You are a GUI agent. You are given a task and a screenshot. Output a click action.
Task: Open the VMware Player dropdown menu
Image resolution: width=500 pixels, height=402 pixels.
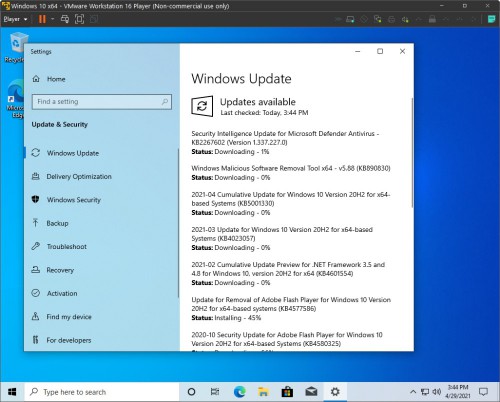[x=15, y=19]
